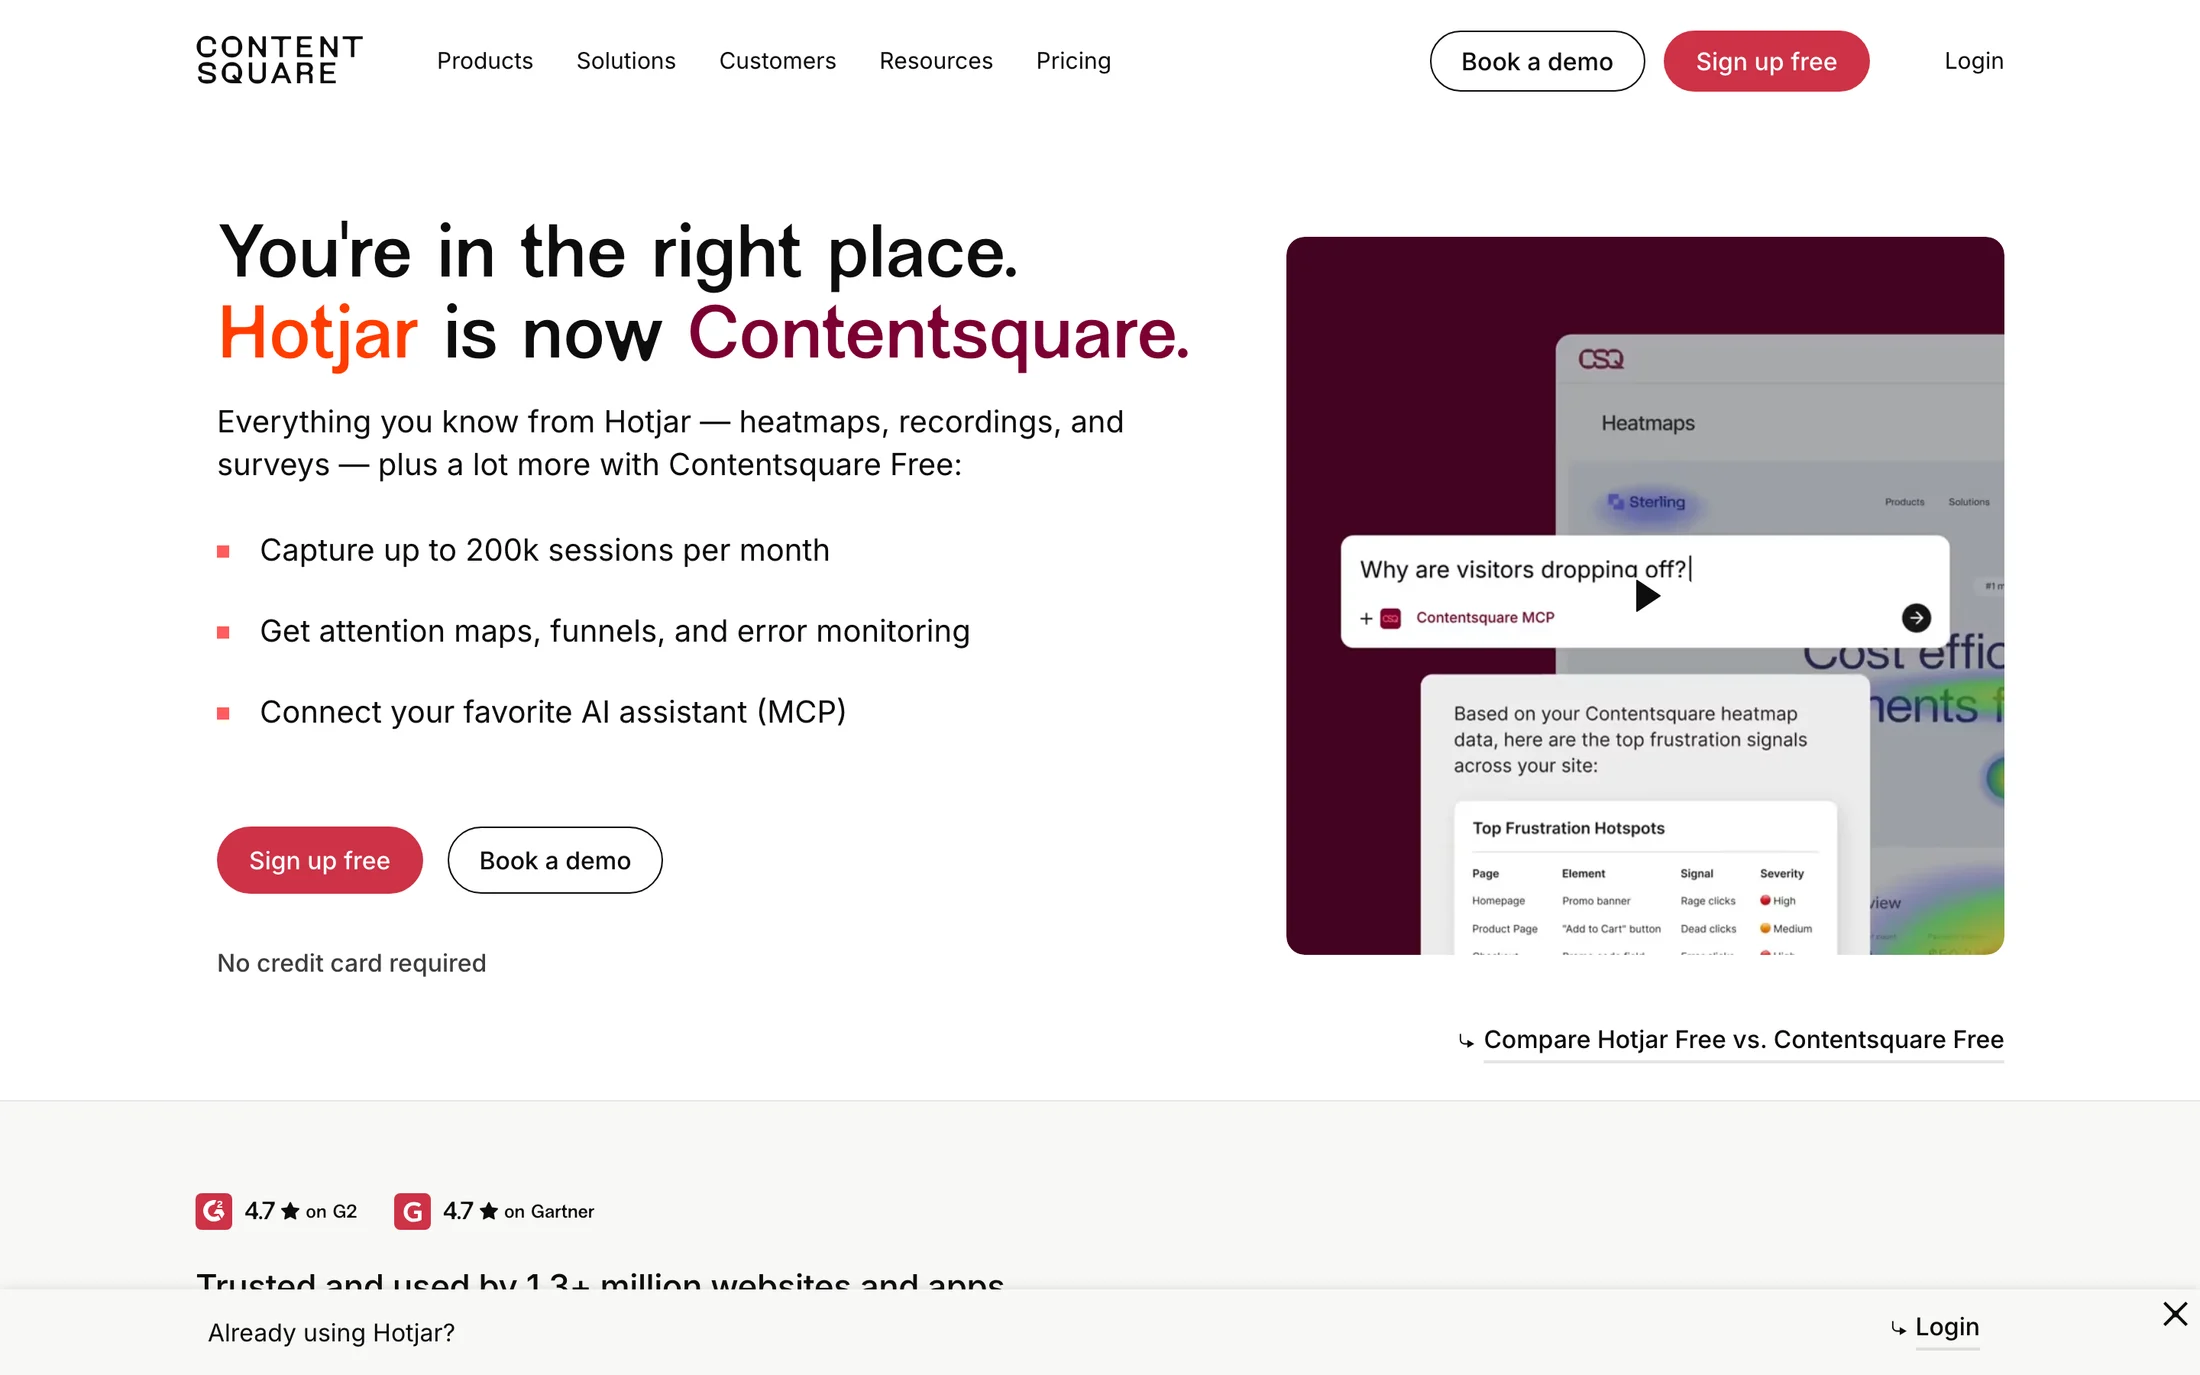Click the arrow send icon in video preview
2200x1375 pixels.
(1916, 618)
